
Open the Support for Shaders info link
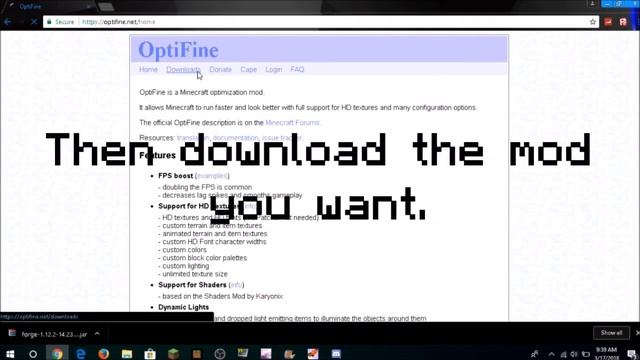coord(236,285)
